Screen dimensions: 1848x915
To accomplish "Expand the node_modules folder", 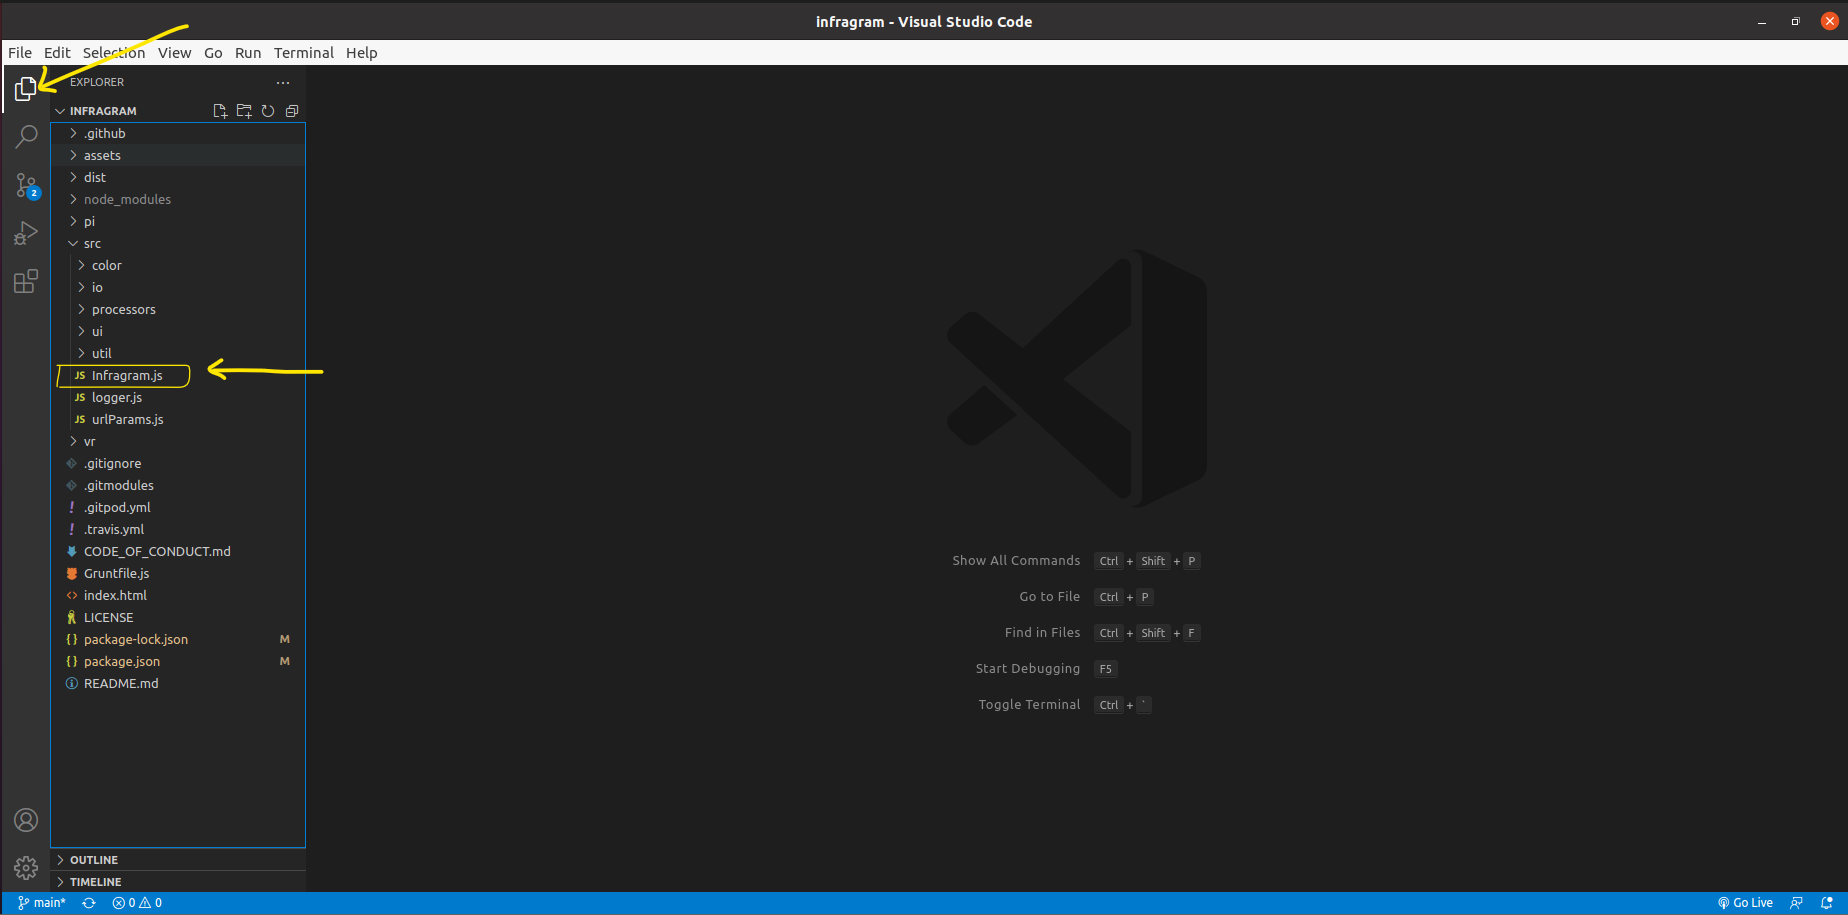I will [178, 200].
